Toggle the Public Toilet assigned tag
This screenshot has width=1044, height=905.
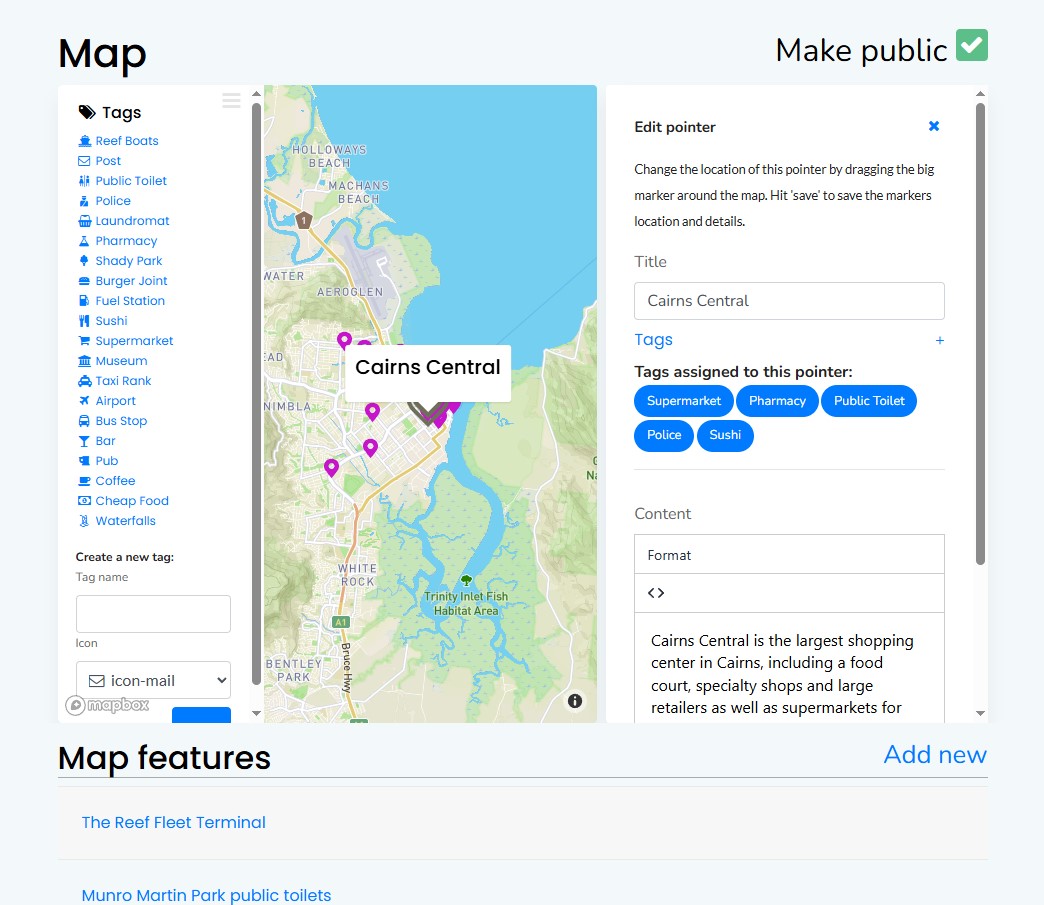click(x=868, y=401)
